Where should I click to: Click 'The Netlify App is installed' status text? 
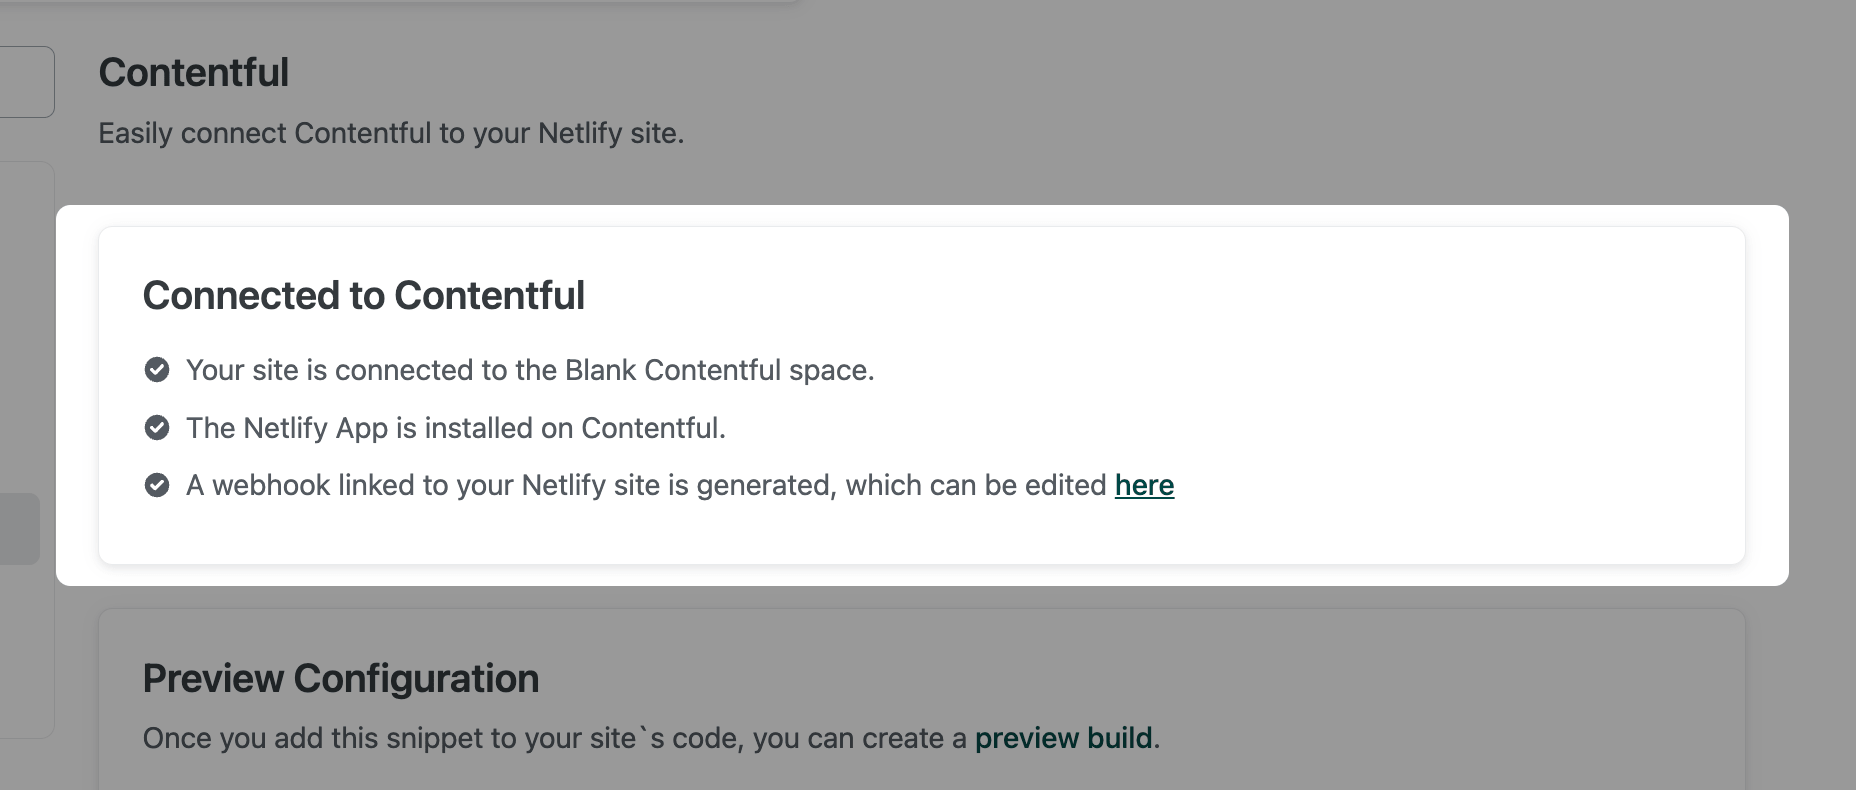(456, 428)
